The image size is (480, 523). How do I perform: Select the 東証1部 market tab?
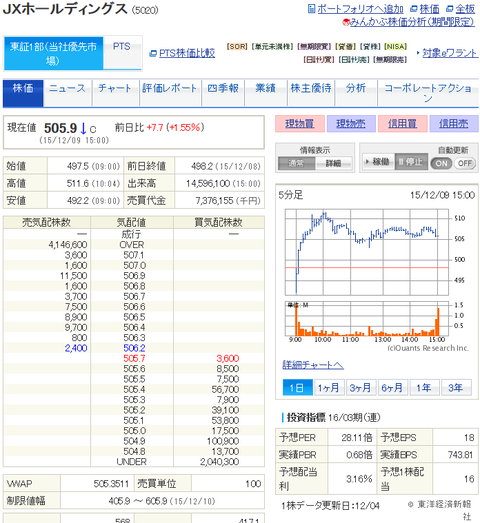tap(53, 53)
